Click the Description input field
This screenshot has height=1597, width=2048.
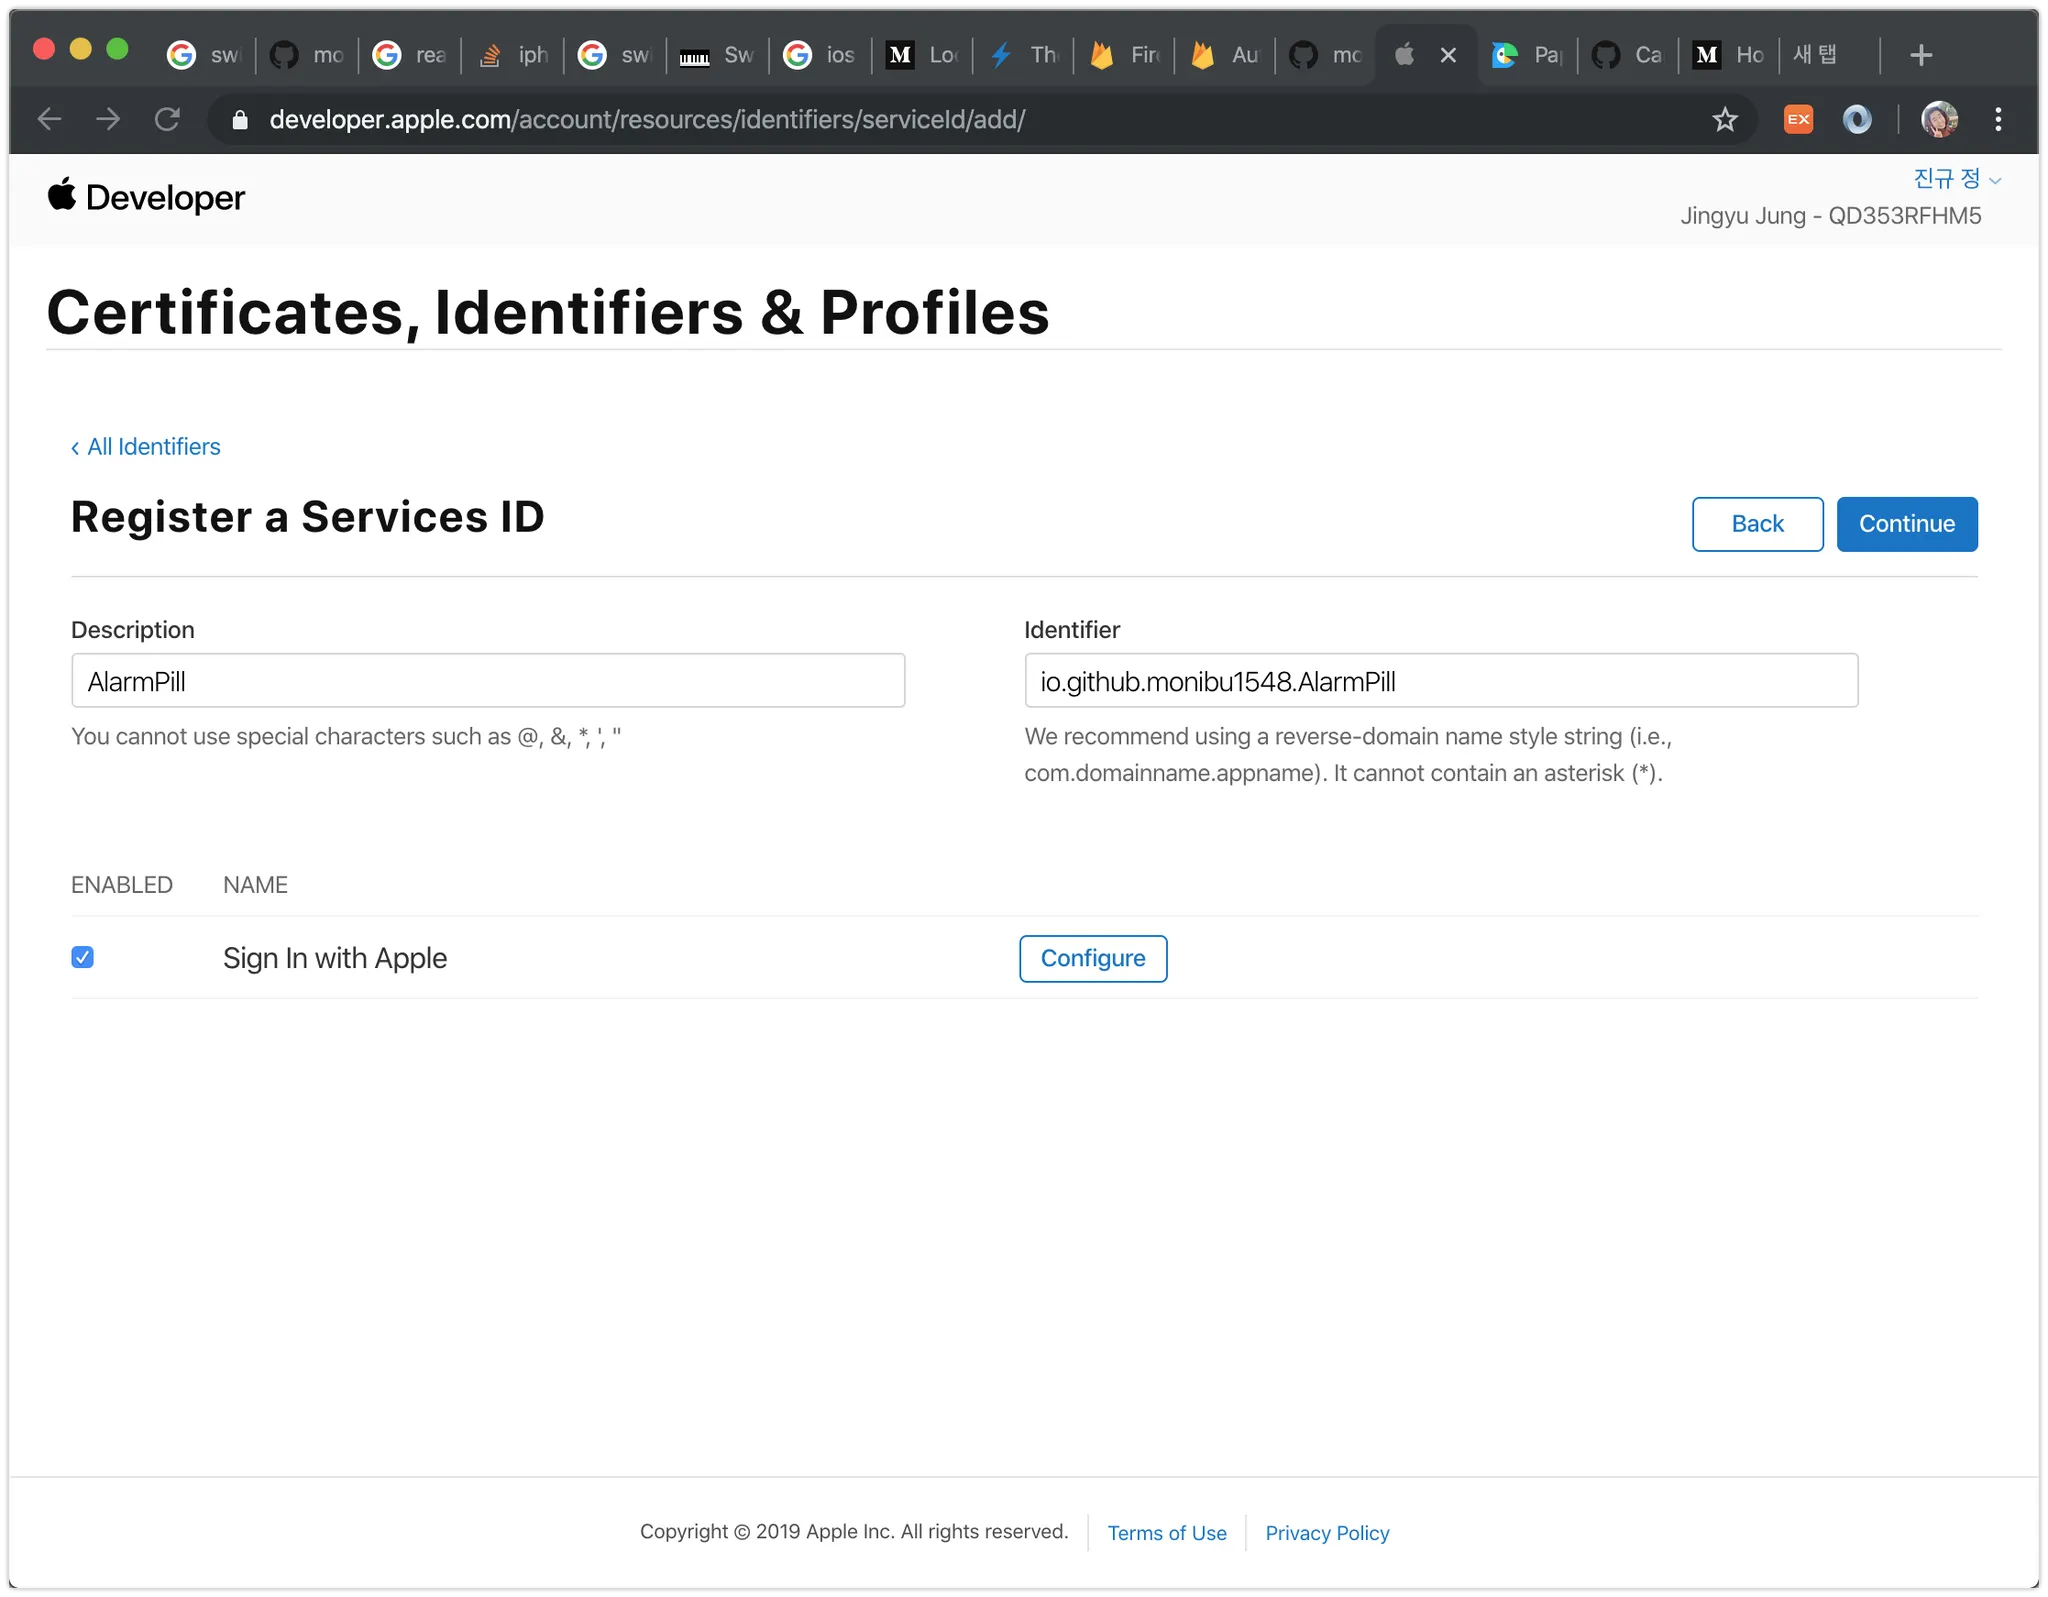(488, 681)
